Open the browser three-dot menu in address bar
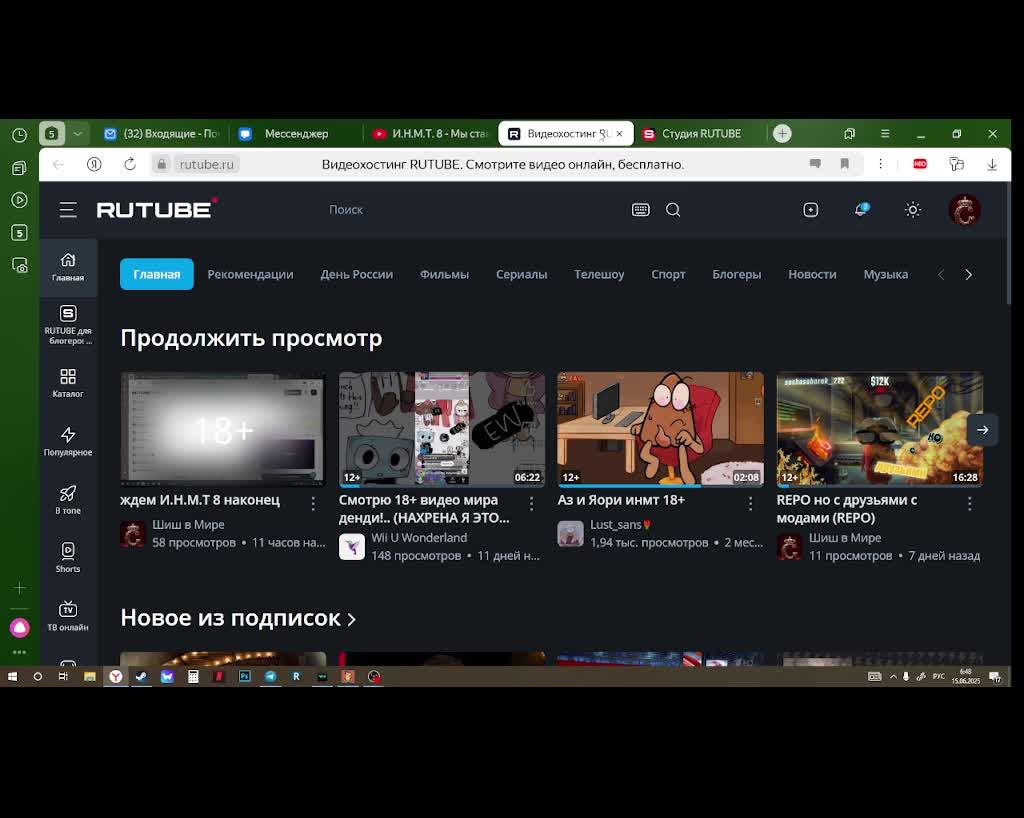The height and width of the screenshot is (818, 1024). coord(880,164)
